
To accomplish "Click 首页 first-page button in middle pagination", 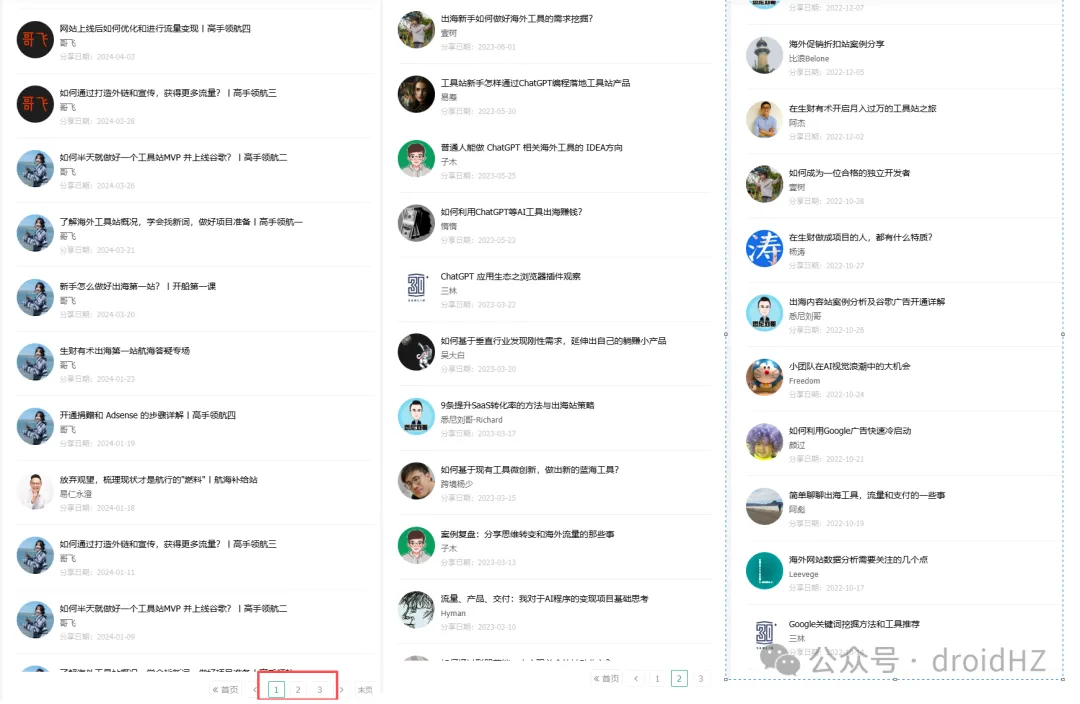I will click(x=606, y=679).
